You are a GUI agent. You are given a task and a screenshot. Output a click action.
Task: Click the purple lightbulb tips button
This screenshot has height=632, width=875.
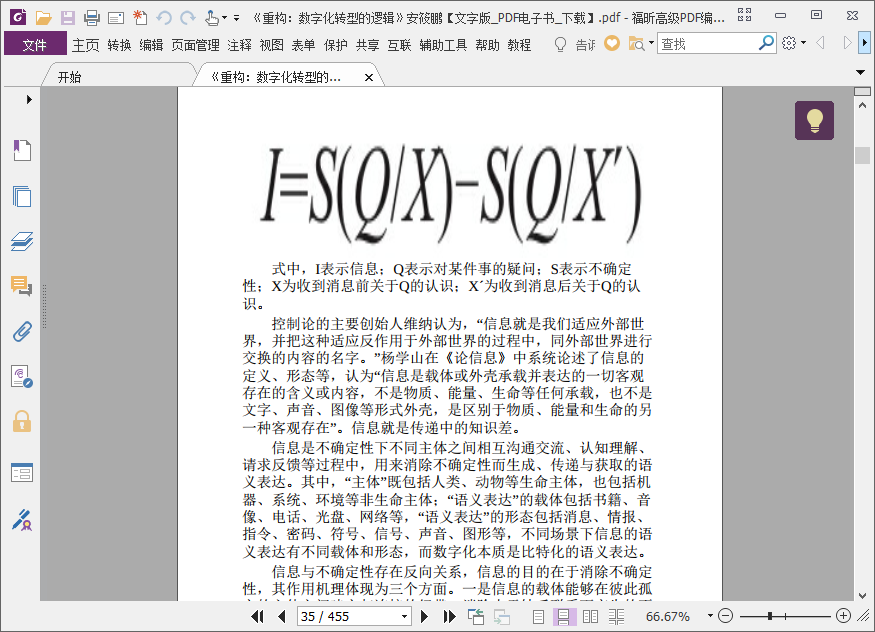[x=815, y=120]
